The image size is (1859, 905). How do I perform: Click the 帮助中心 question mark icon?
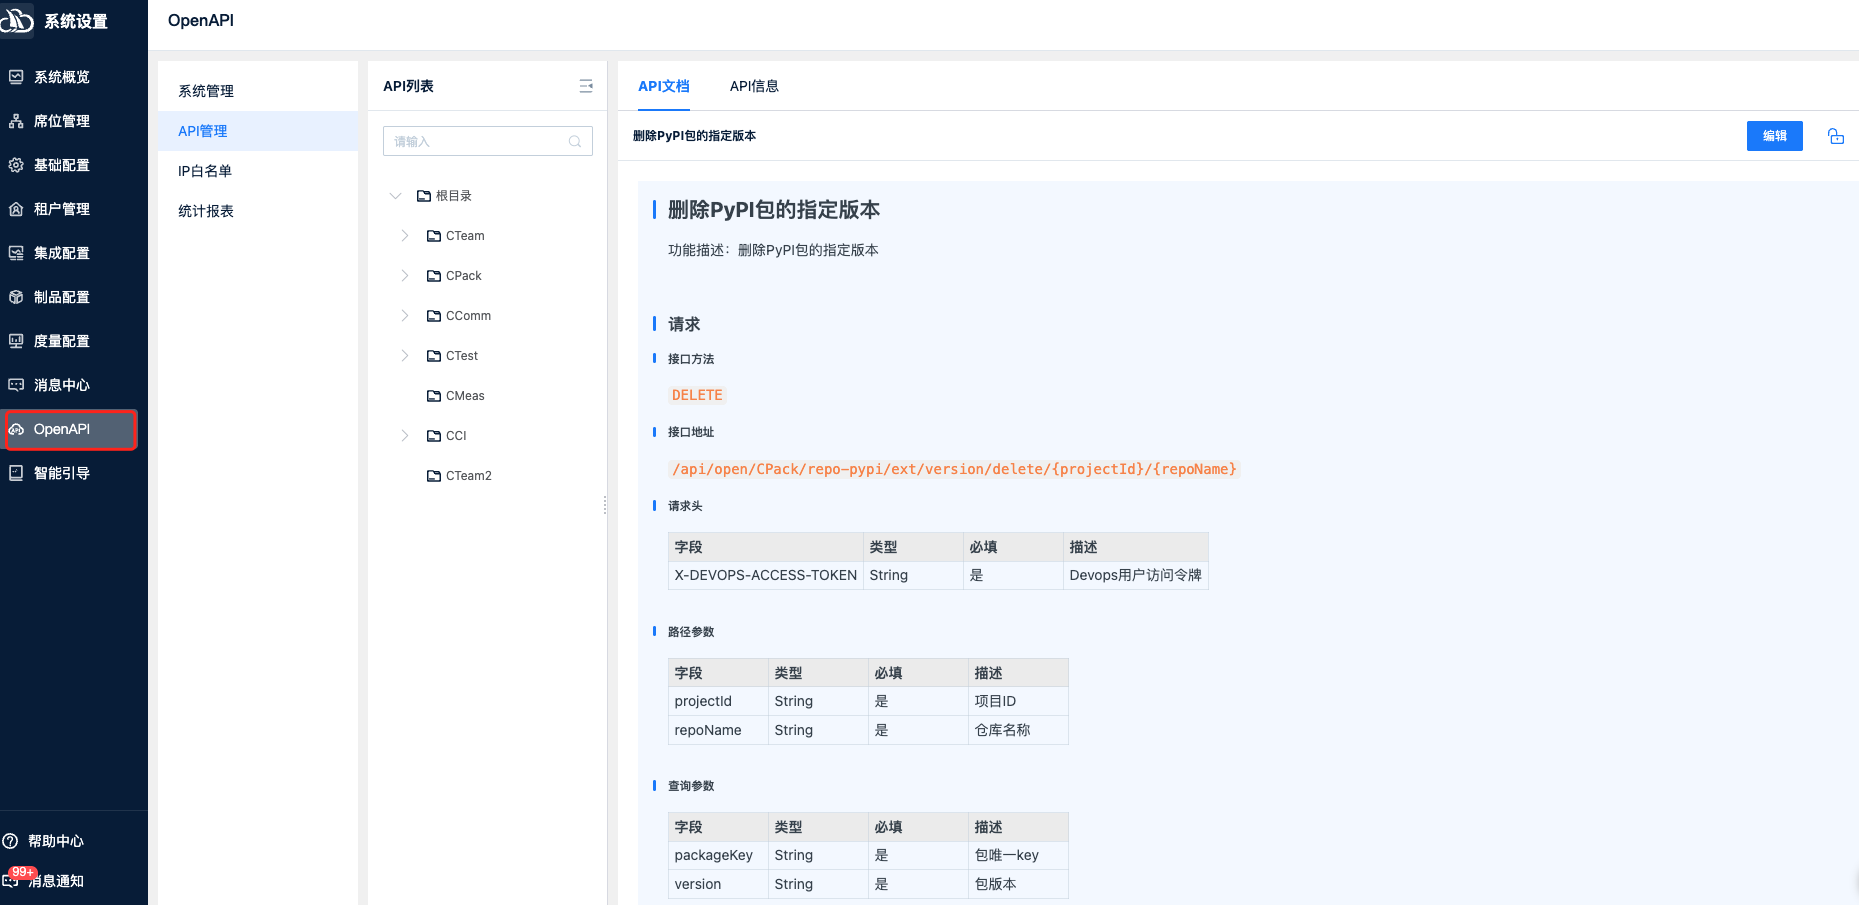[x=10, y=841]
